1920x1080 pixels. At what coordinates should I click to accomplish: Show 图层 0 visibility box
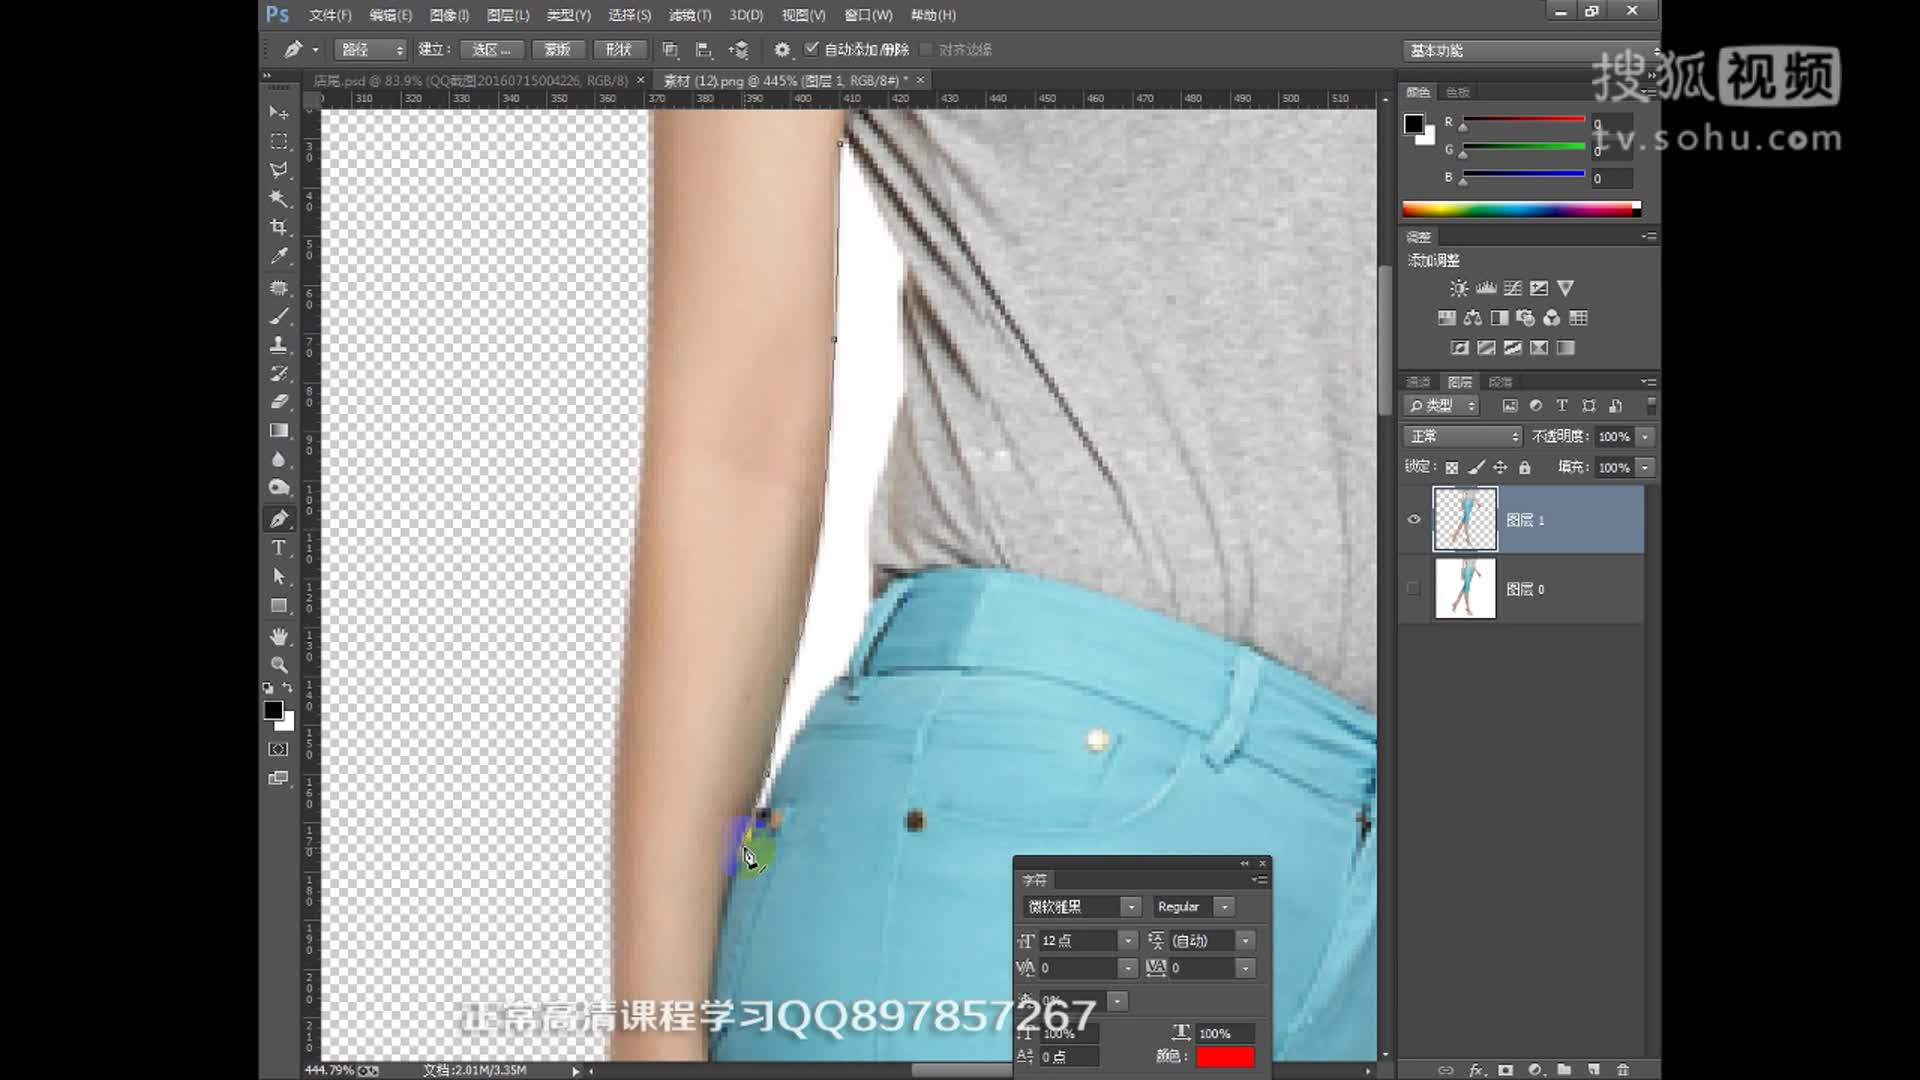tap(1414, 588)
